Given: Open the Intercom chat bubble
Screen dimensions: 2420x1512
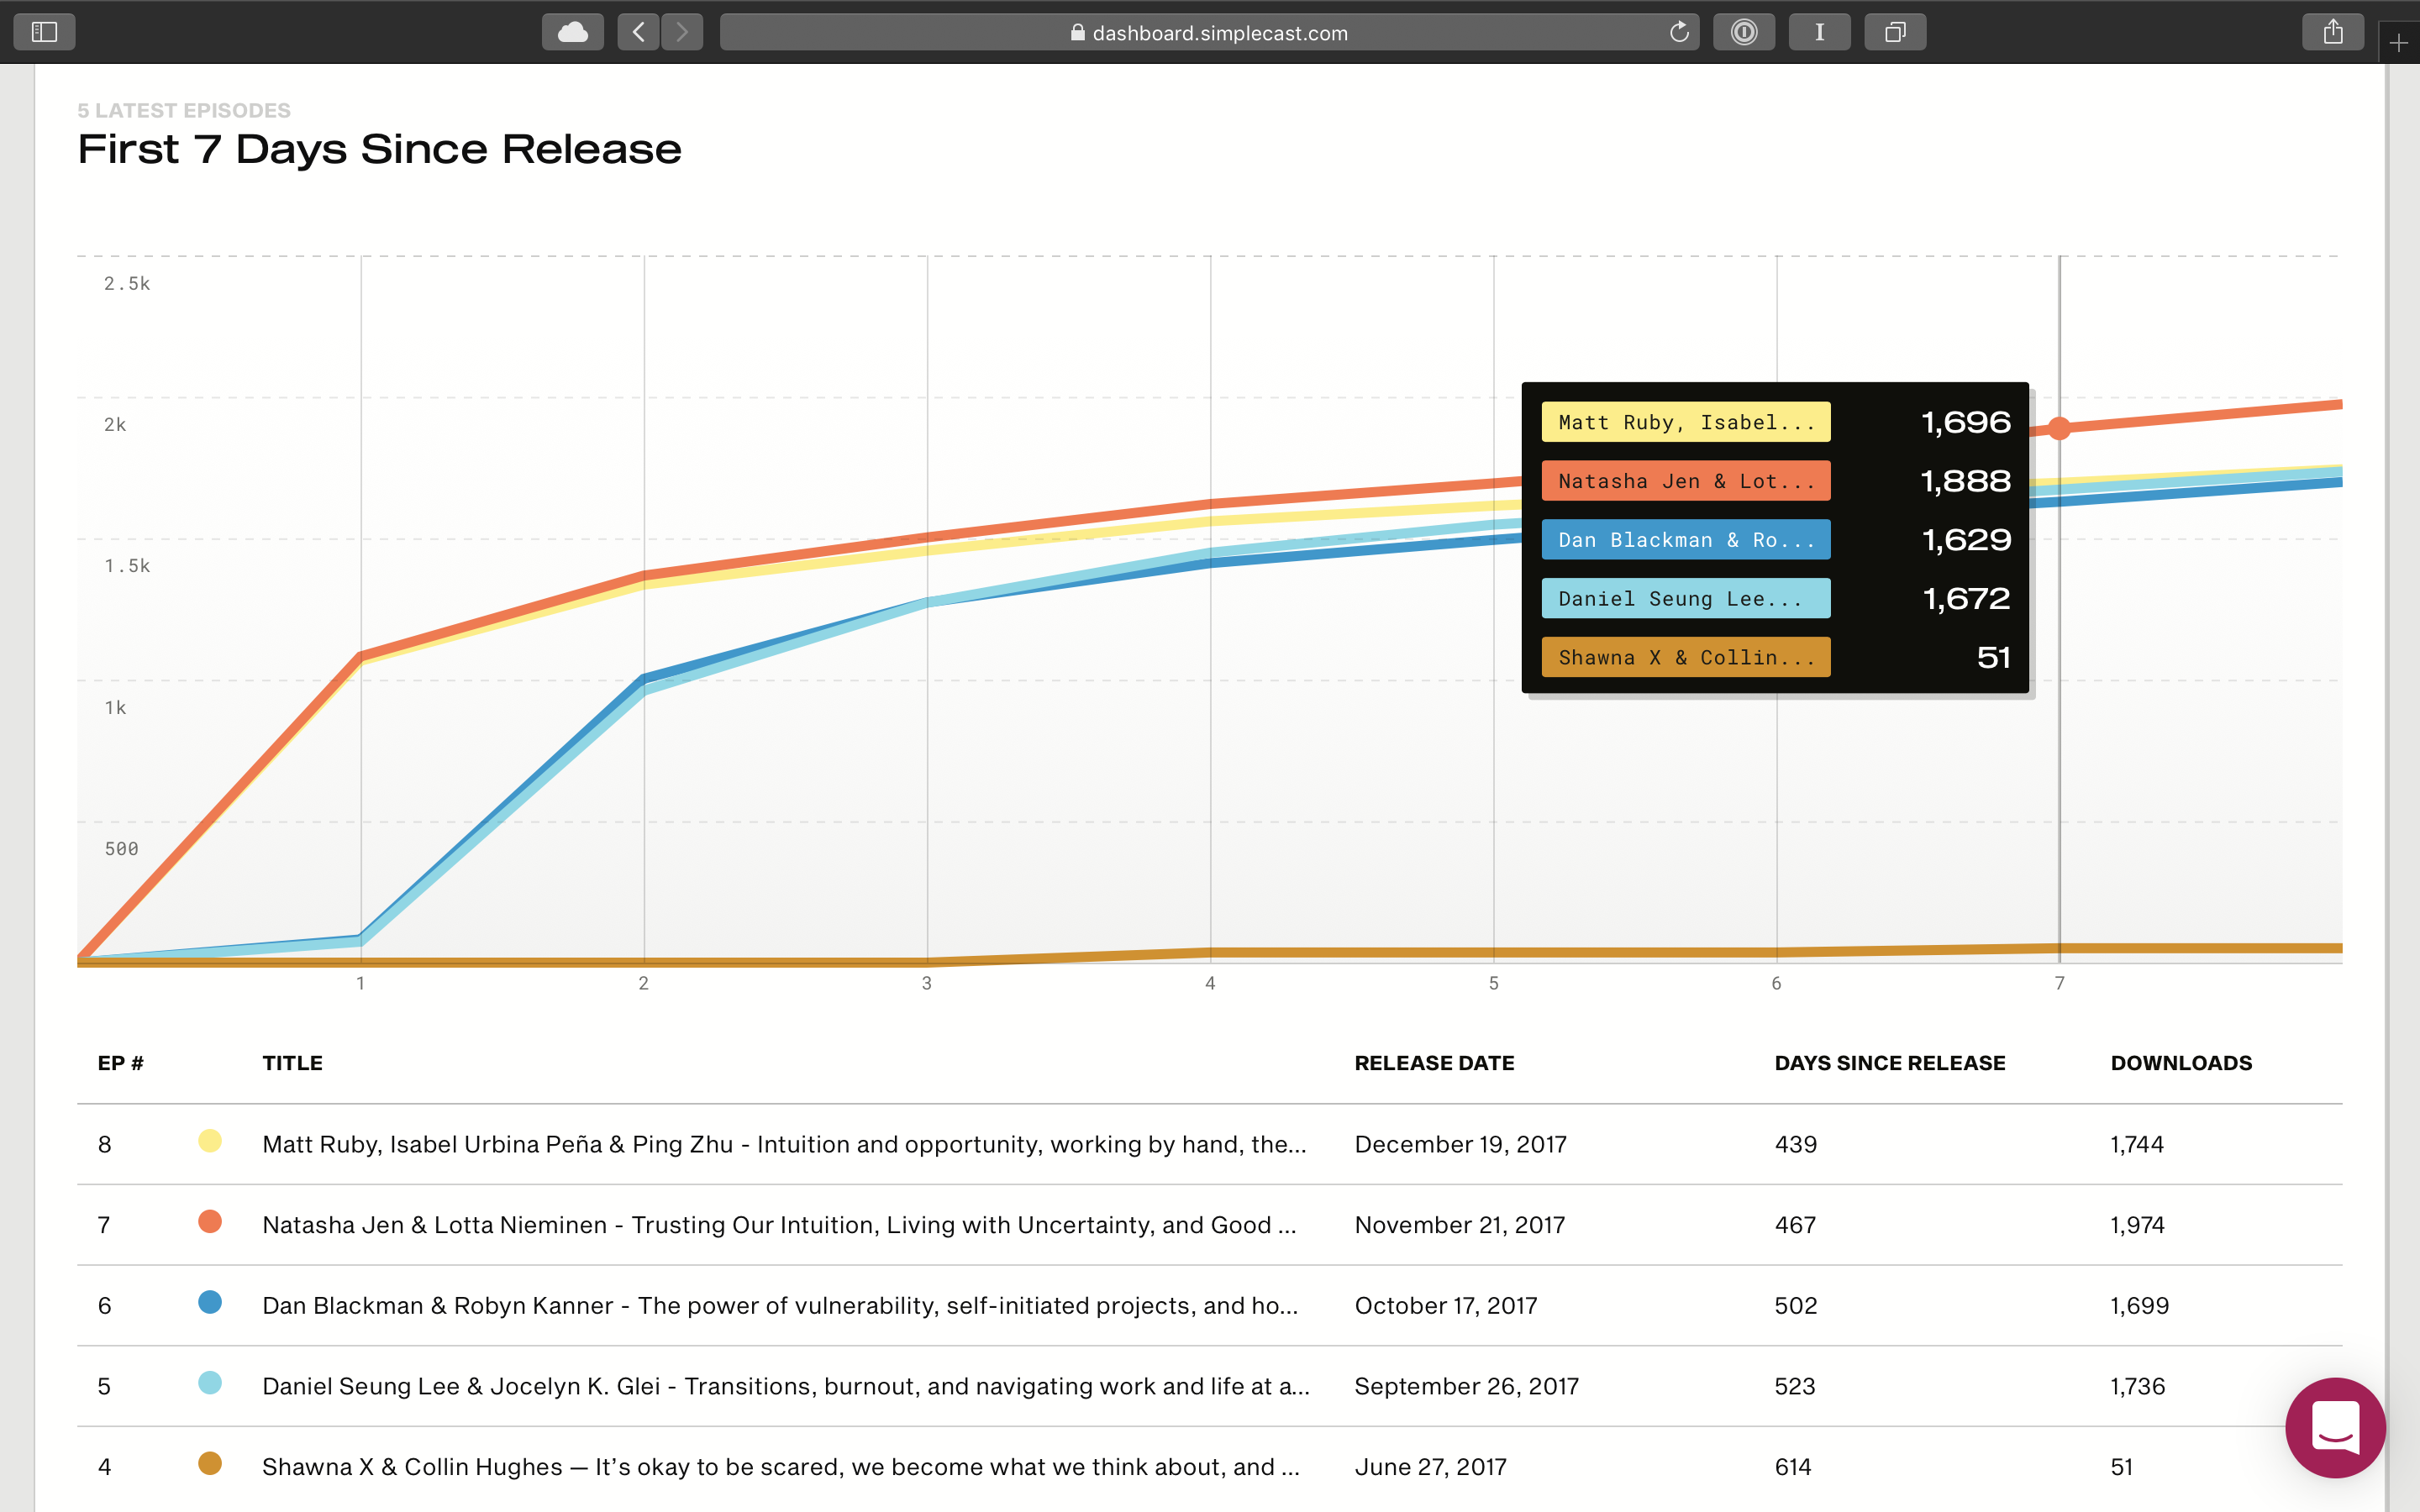Looking at the screenshot, I should 2335,1427.
